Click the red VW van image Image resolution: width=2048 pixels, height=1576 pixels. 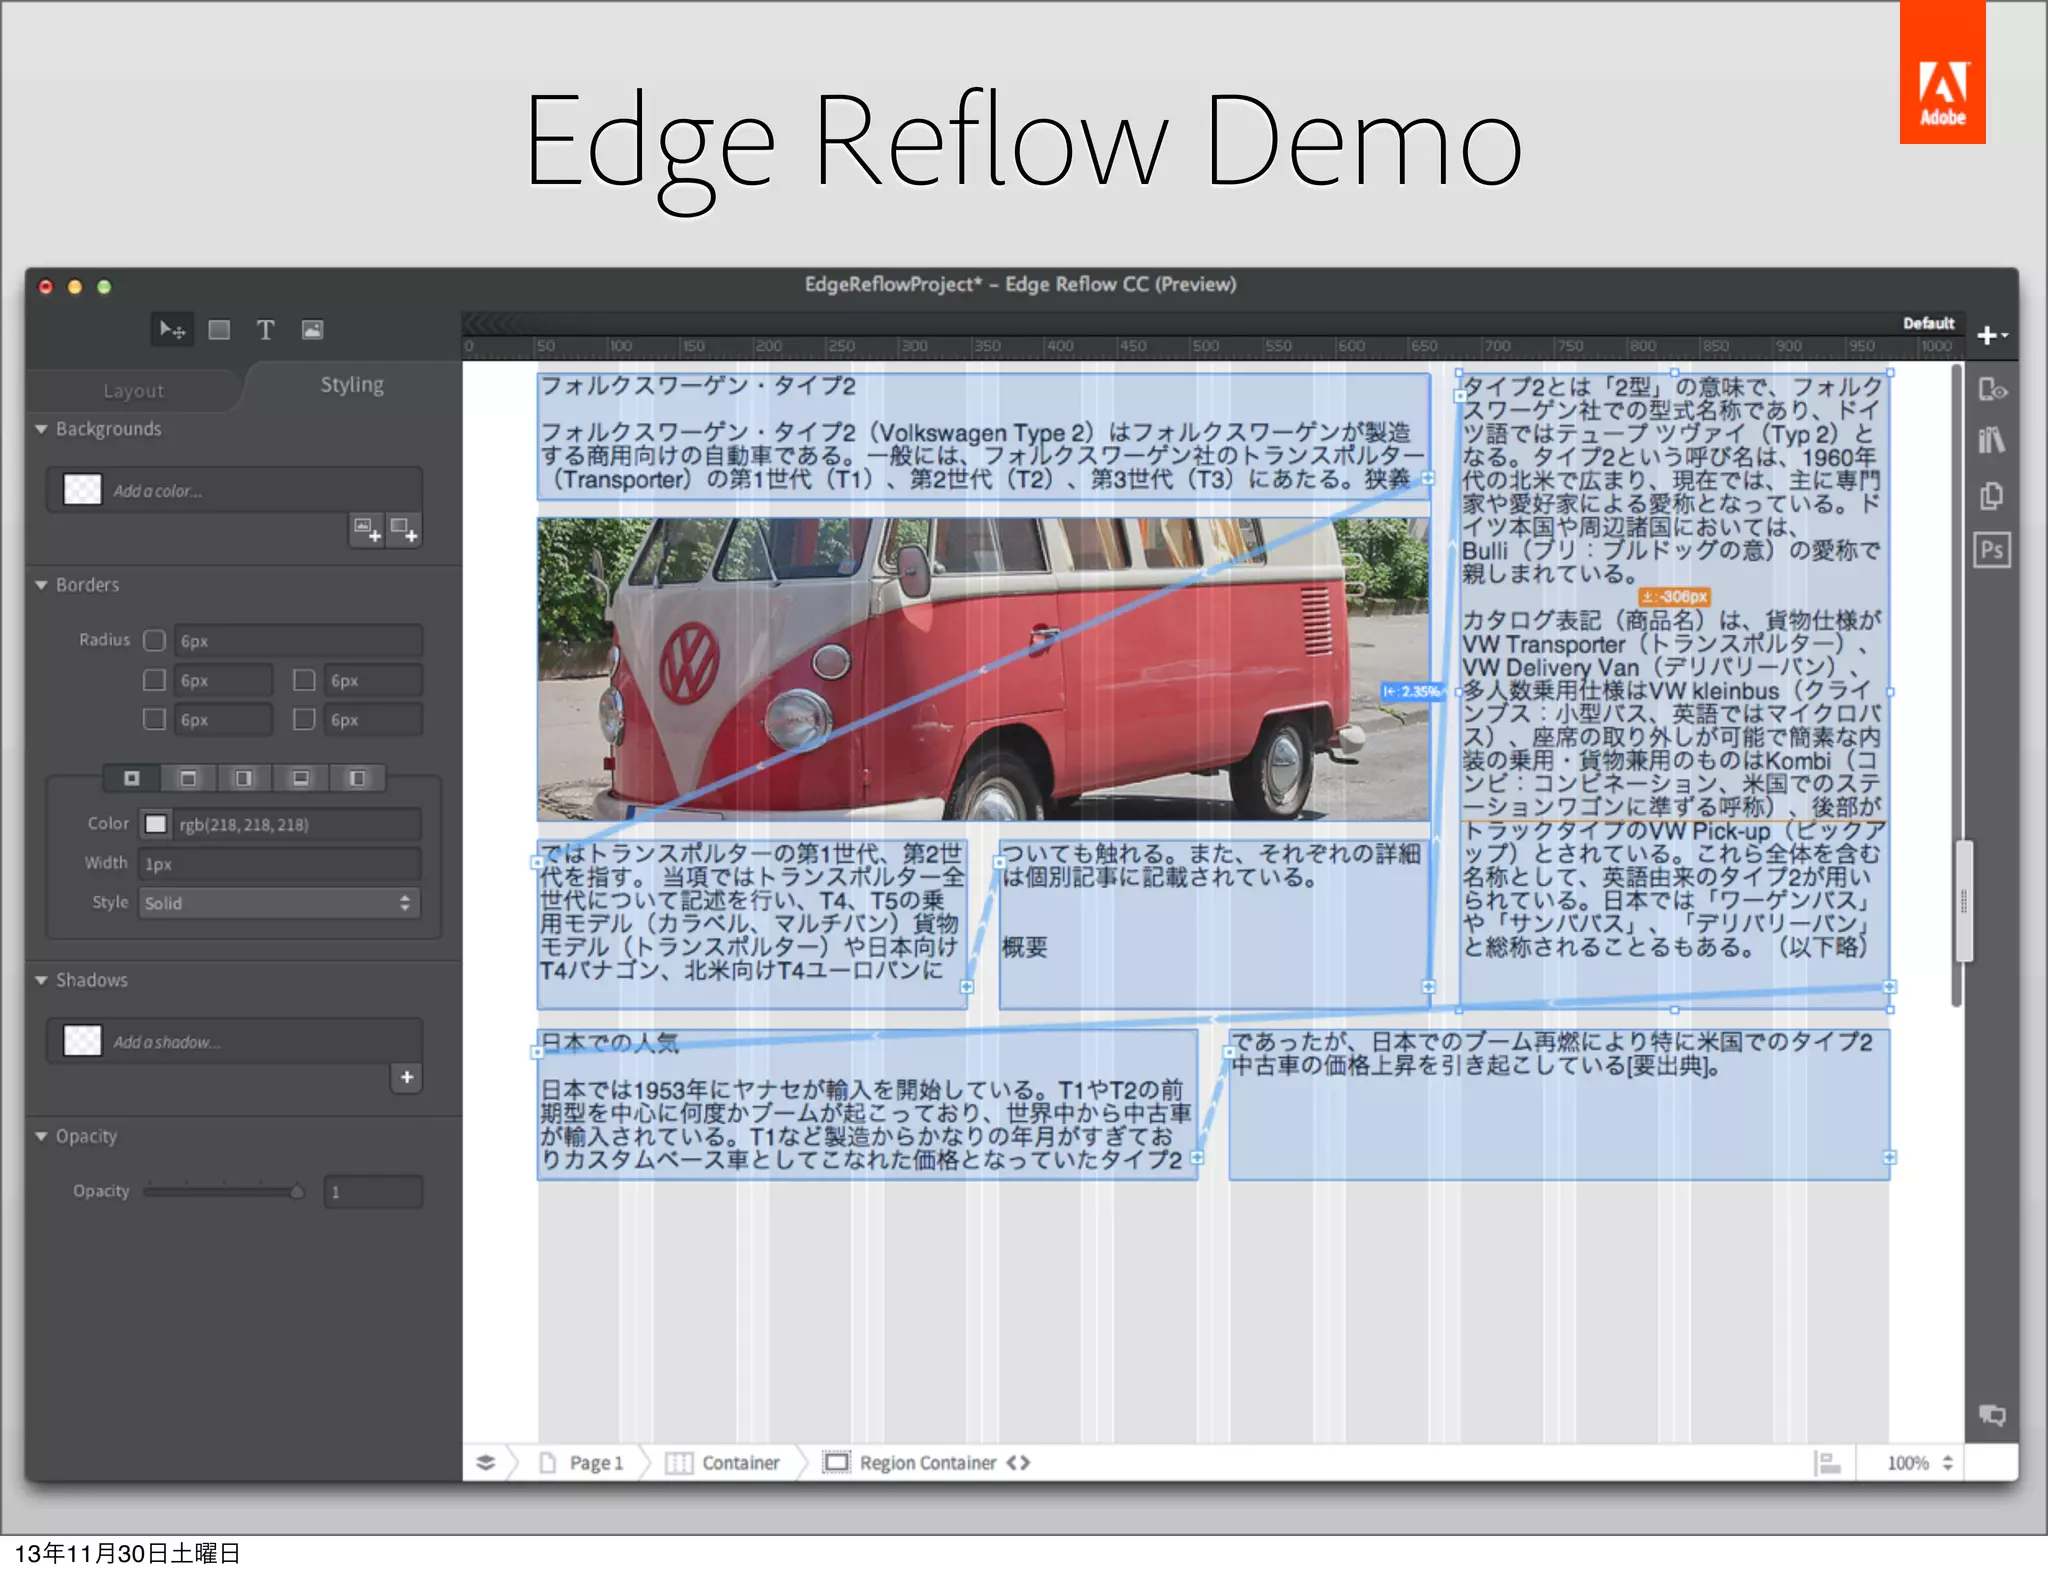(x=983, y=669)
